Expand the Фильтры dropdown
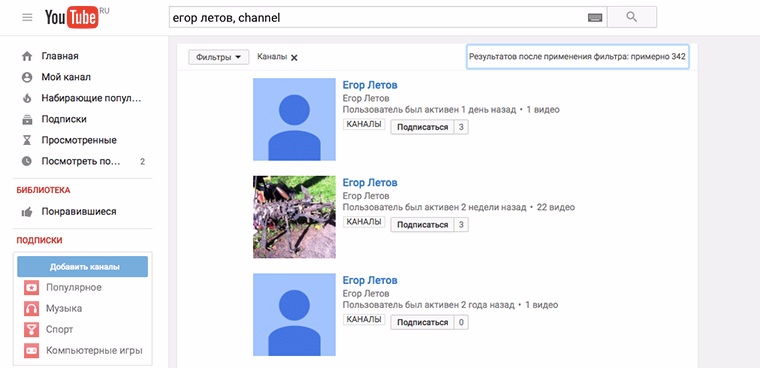 tap(219, 57)
